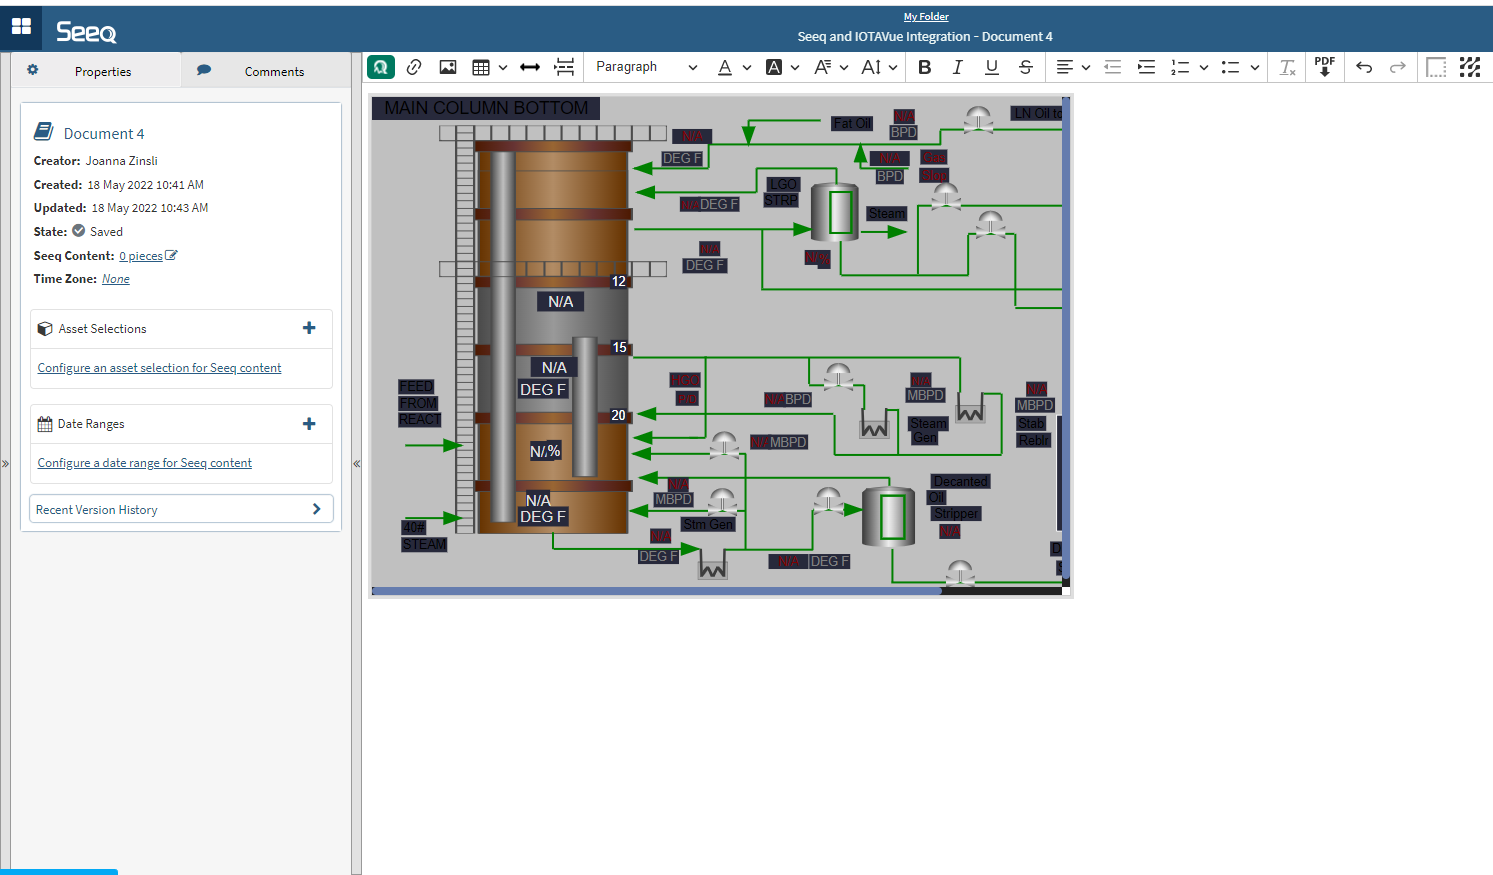Screen dimensions: 1493x875
Task: Click Configure an asset selection link
Action: coord(159,368)
